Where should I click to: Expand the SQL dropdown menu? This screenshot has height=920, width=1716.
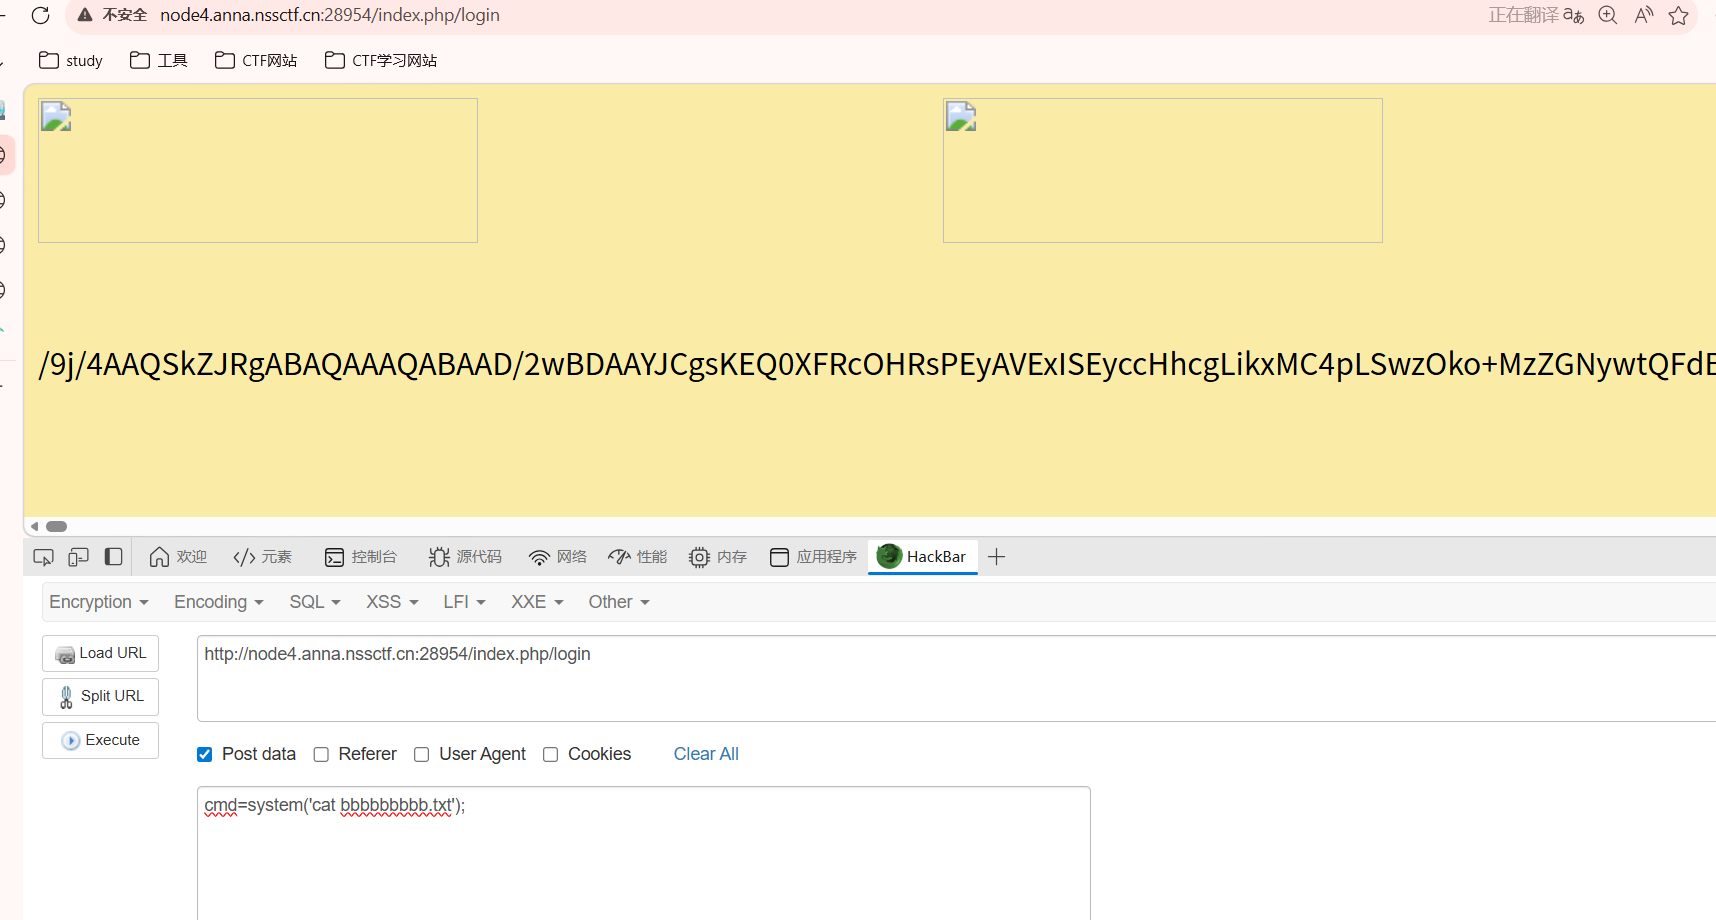(x=315, y=602)
